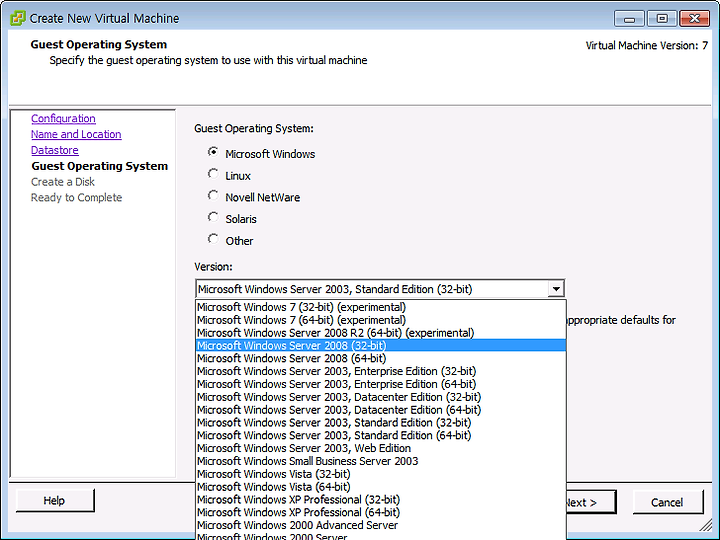This screenshot has width=720, height=540.
Task: Choose Microsoft Windows 7 (64-bit) (experimental)
Action: coord(380,320)
